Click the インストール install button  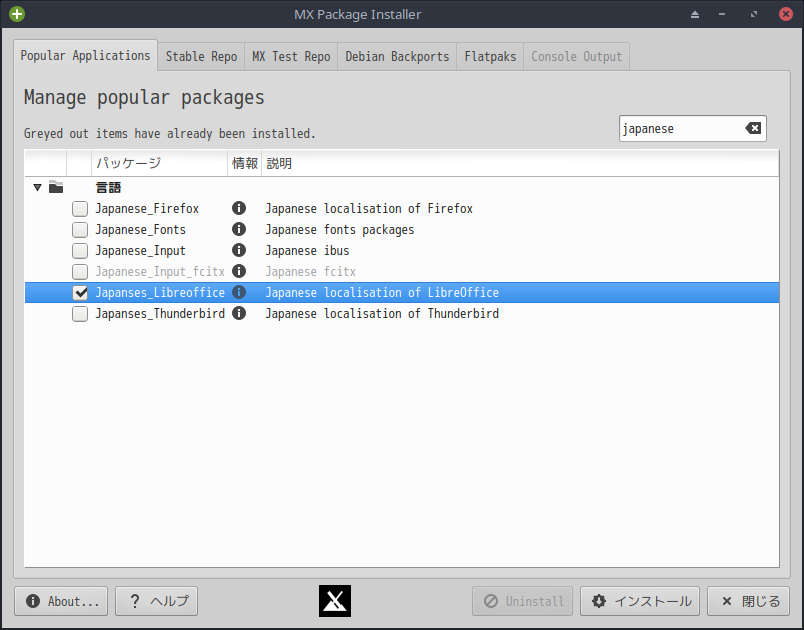pyautogui.click(x=640, y=601)
